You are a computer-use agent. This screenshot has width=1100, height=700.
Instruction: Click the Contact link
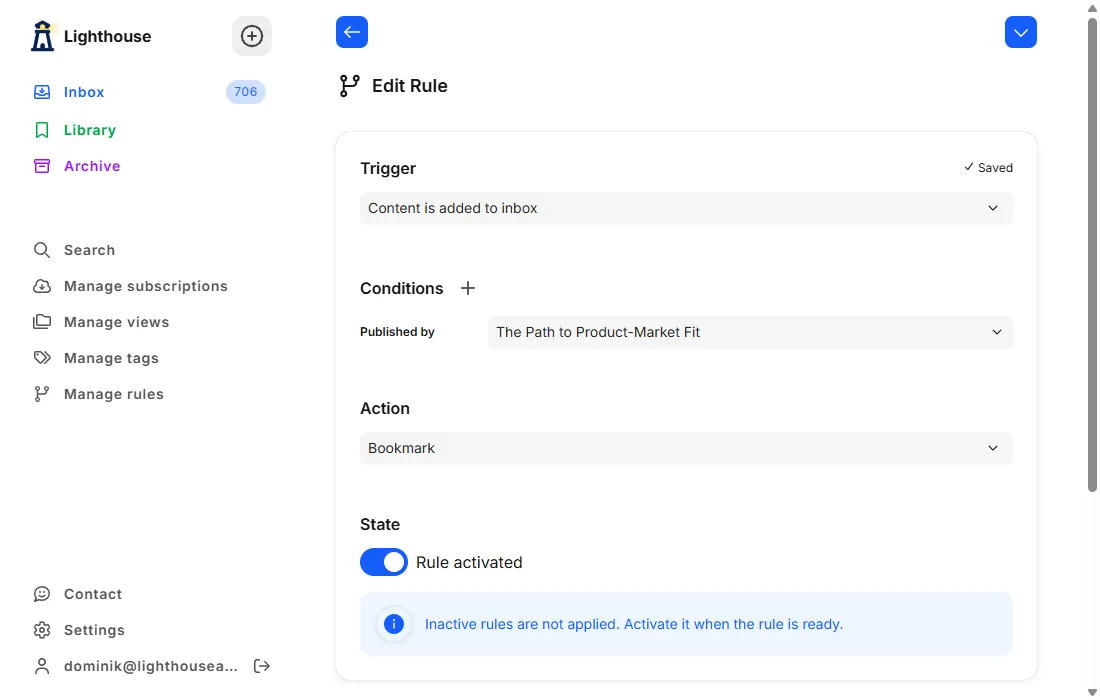tap(92, 594)
